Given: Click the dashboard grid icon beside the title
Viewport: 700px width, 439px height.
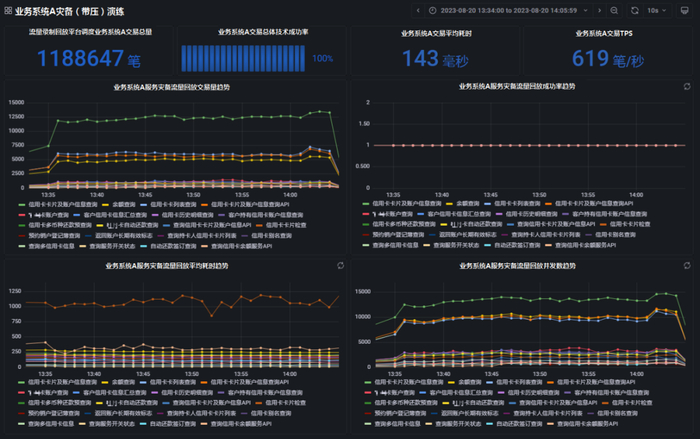Looking at the screenshot, I should [8, 11].
